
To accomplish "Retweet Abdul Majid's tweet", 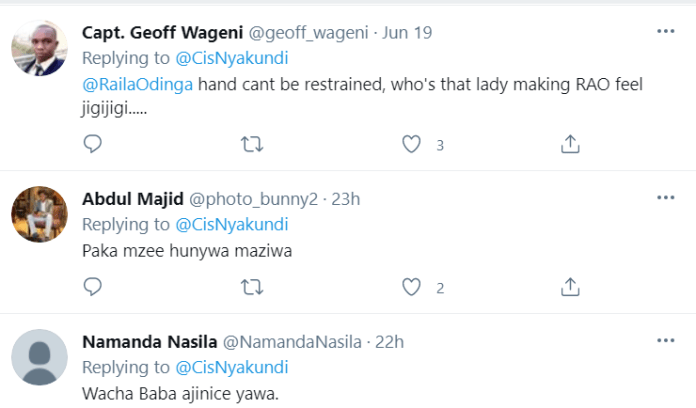I will [x=252, y=288].
